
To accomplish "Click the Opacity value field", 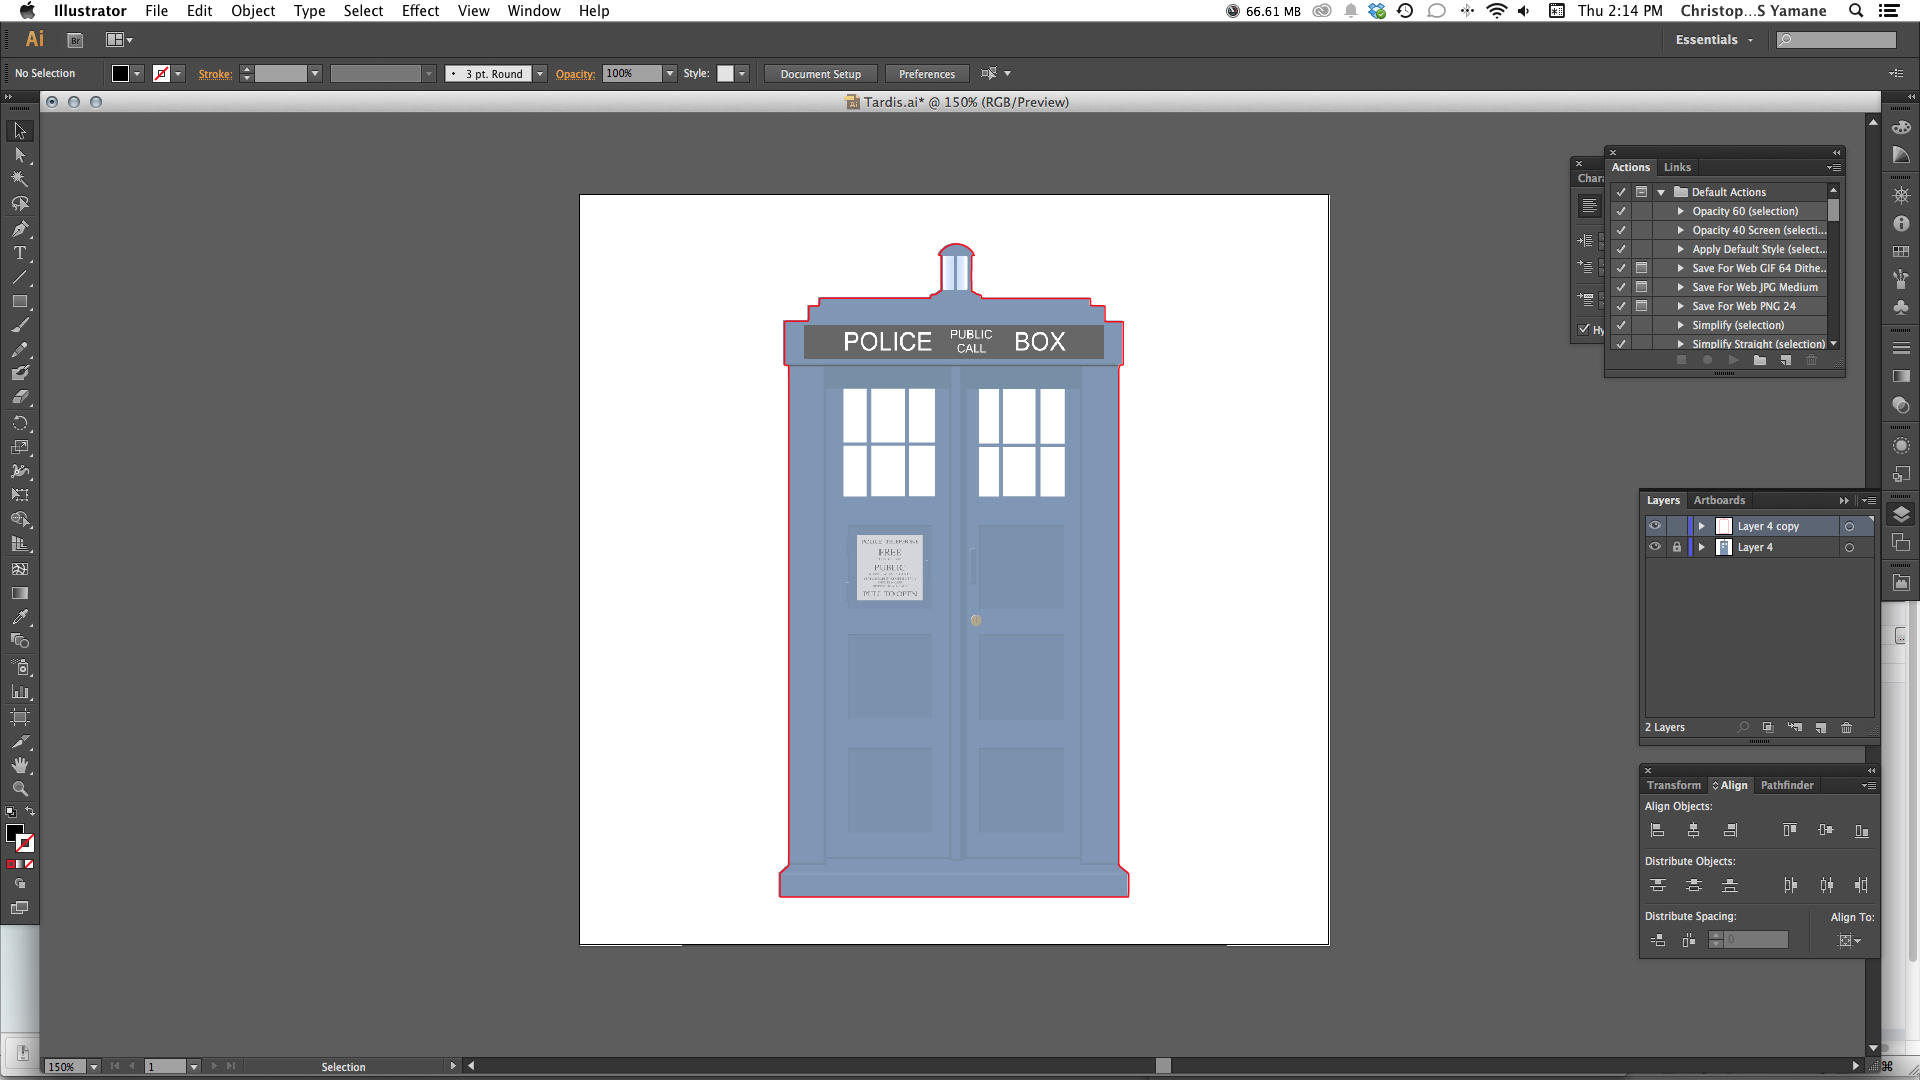I will (632, 74).
